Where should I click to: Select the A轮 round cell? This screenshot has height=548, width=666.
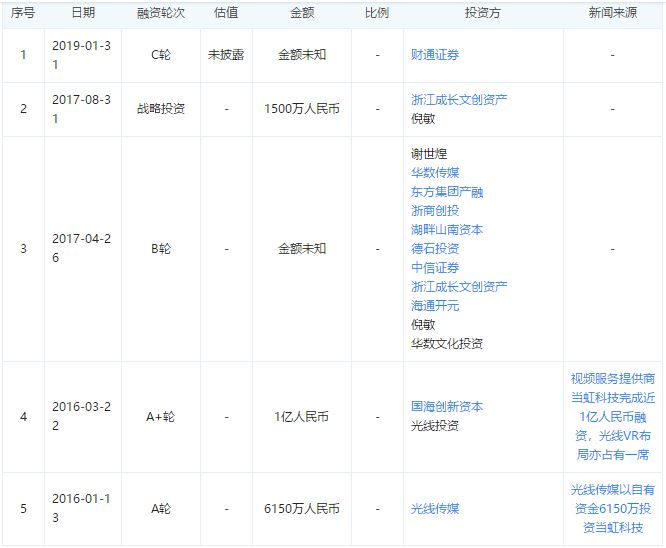pyautogui.click(x=161, y=509)
